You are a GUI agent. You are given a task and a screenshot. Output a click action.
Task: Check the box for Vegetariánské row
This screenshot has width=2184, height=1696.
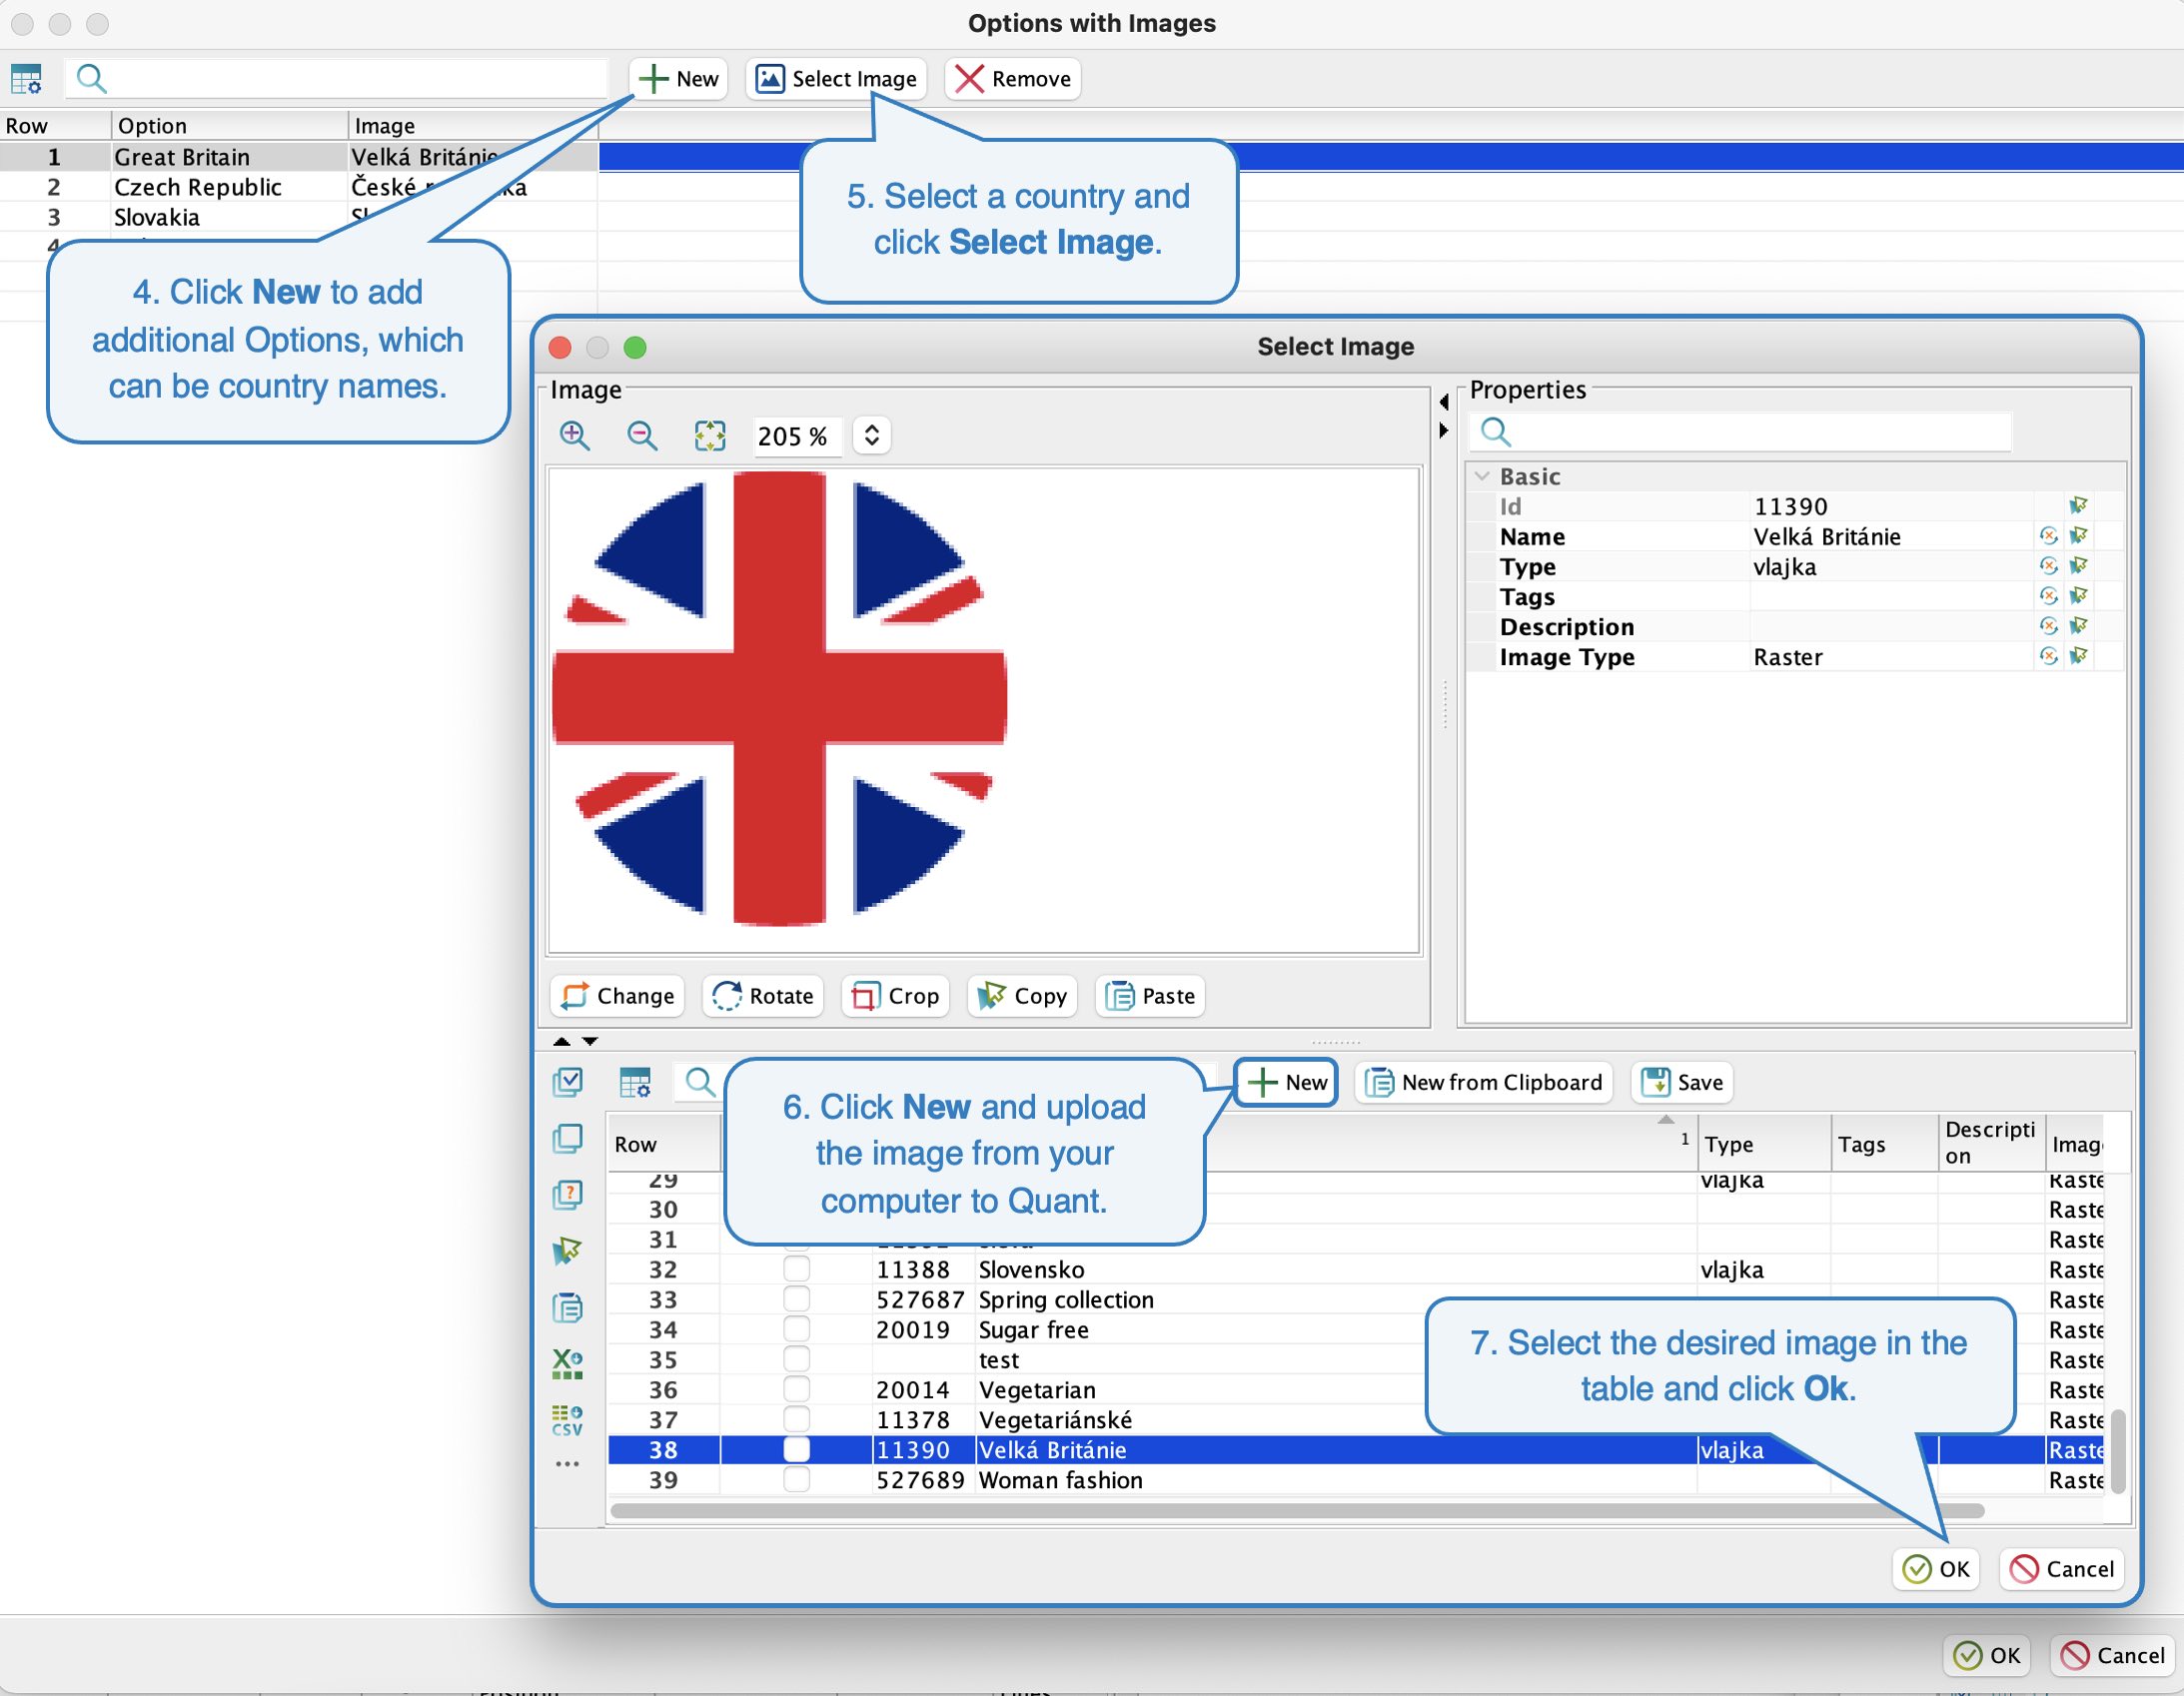pos(797,1419)
